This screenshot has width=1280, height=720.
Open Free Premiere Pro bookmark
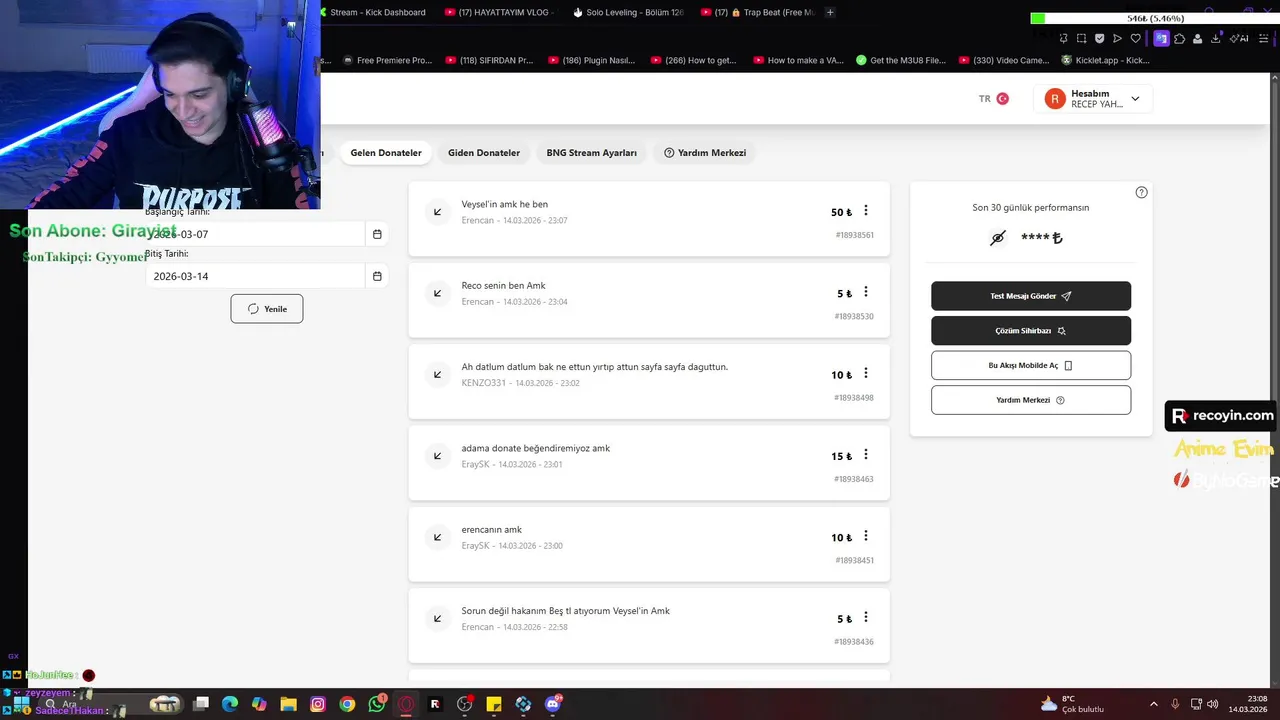(x=387, y=60)
